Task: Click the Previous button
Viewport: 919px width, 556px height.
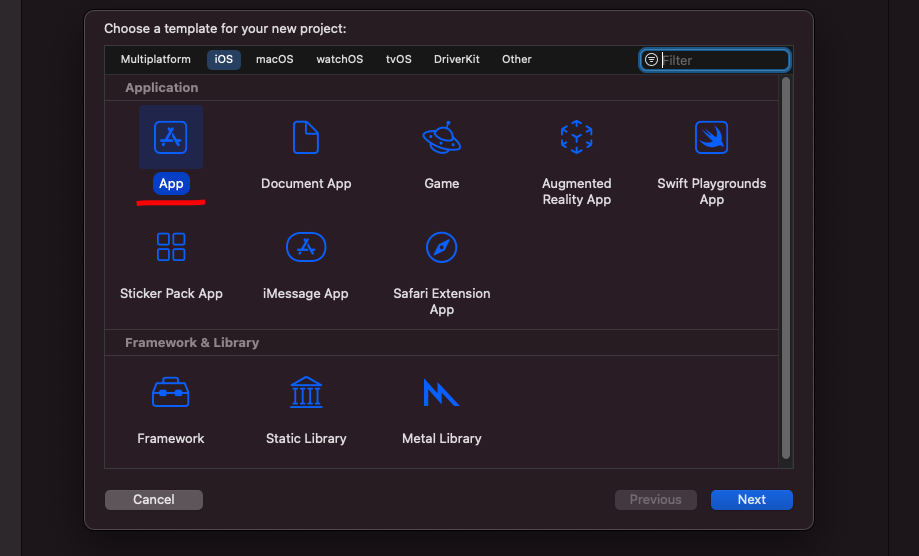Action: pyautogui.click(x=655, y=500)
